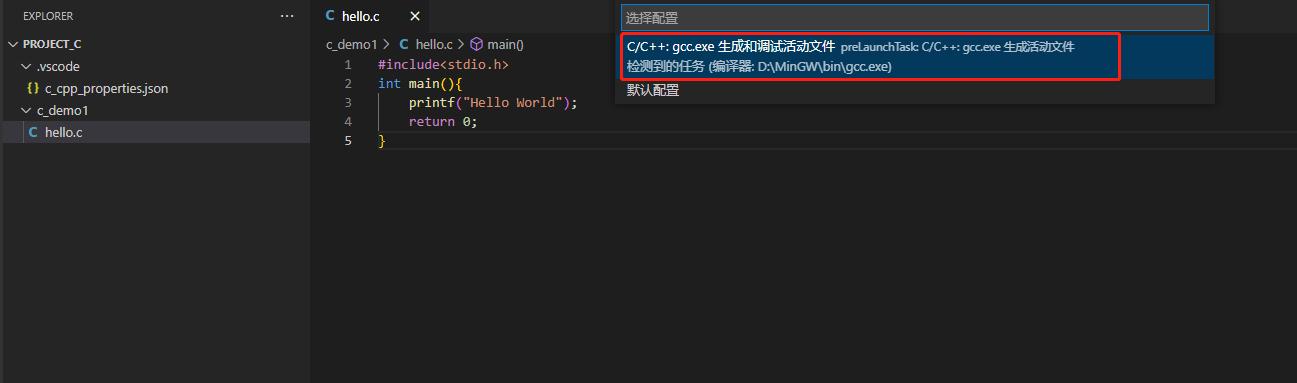1297x383 pixels.
Task: Select C/C++: gcc.exe 生成和调试活动文件 configuration
Action: click(x=914, y=56)
